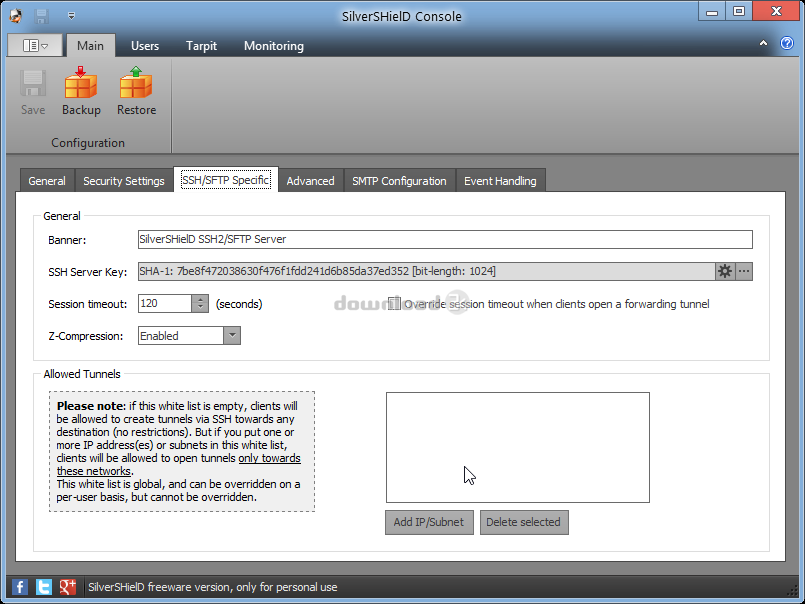Image resolution: width=805 pixels, height=604 pixels.
Task: Open the Twitter link in status bar
Action: point(44,587)
